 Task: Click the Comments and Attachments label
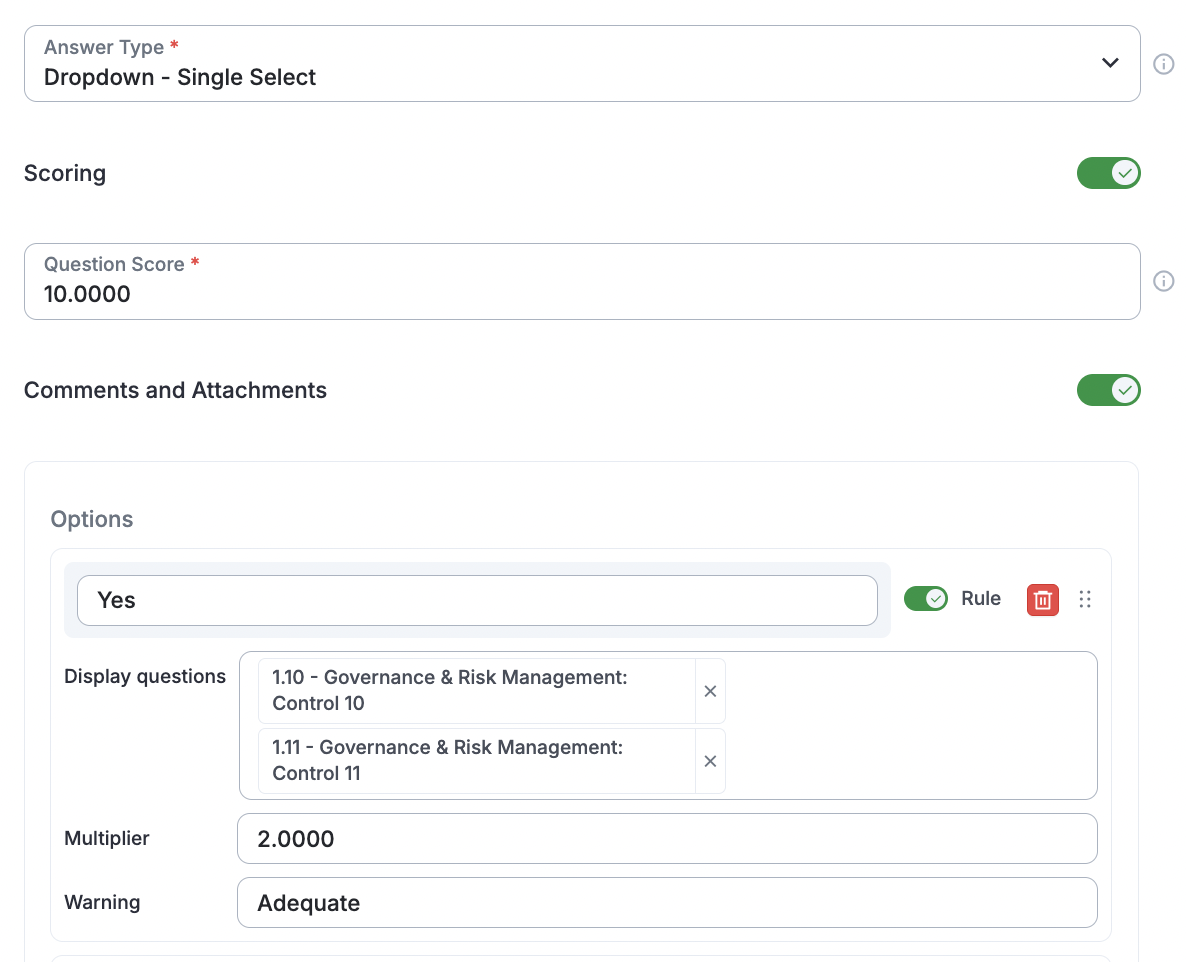point(175,390)
